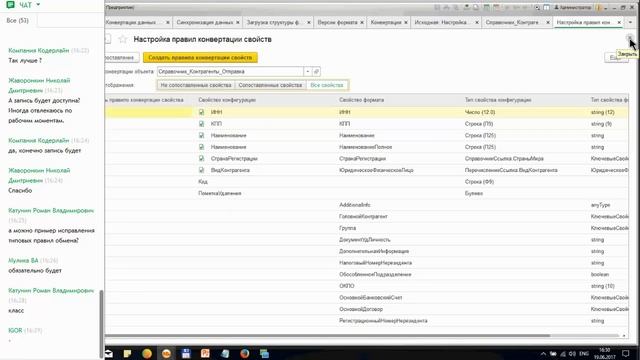
Task: Toggle checkbox in the ИНН row
Action: (201, 112)
